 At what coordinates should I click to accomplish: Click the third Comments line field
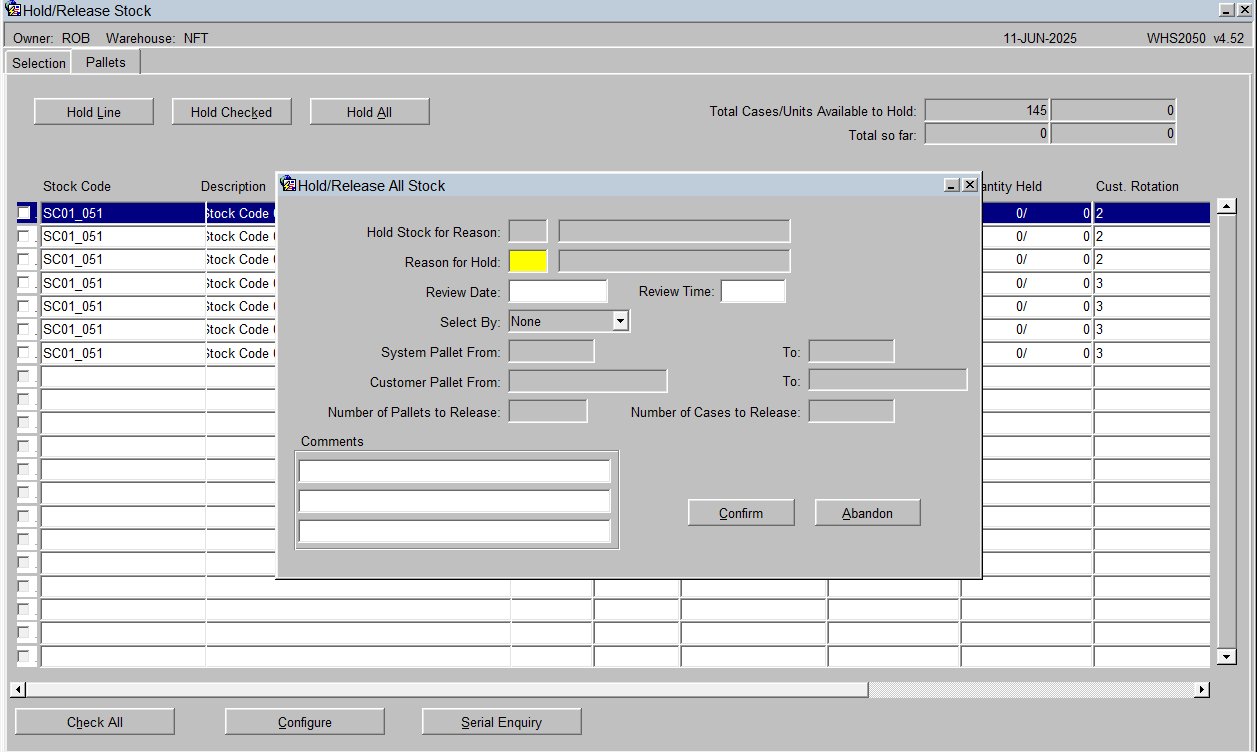(x=455, y=531)
